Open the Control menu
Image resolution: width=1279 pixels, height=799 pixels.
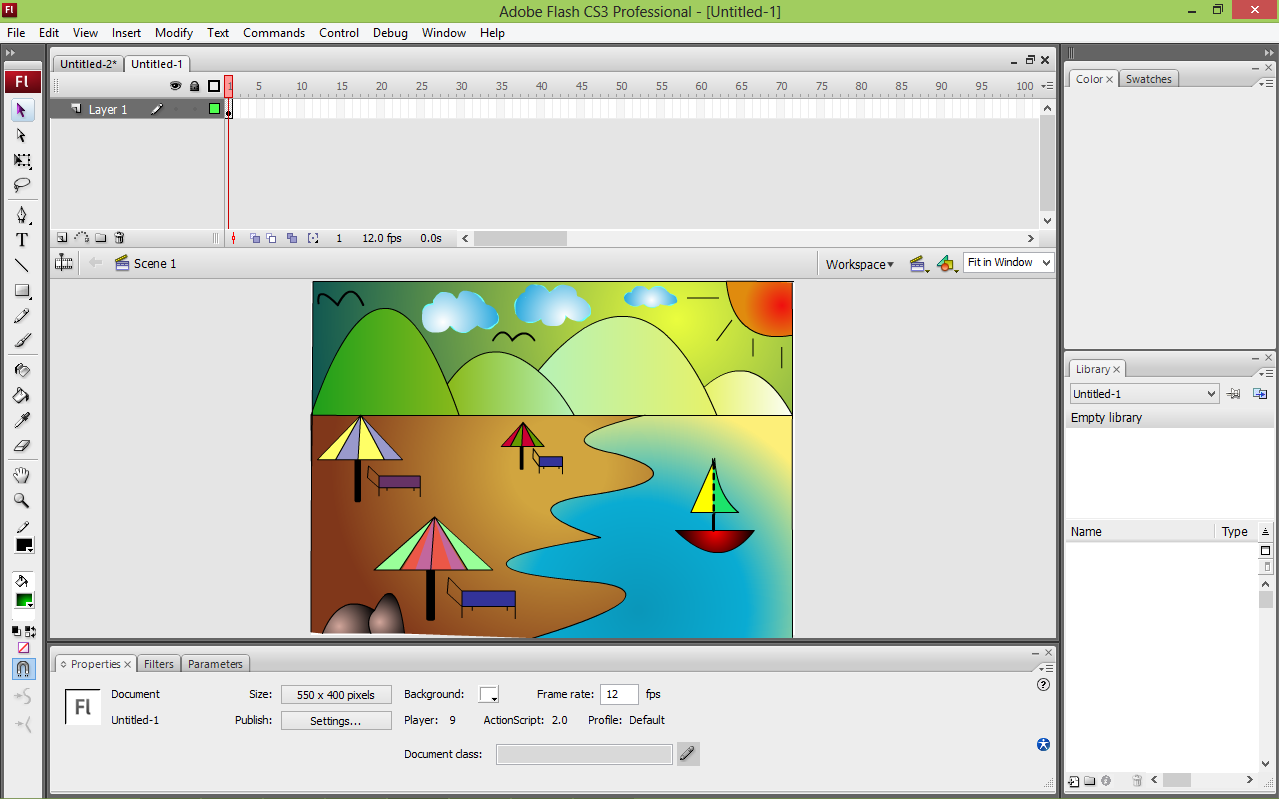click(x=339, y=32)
